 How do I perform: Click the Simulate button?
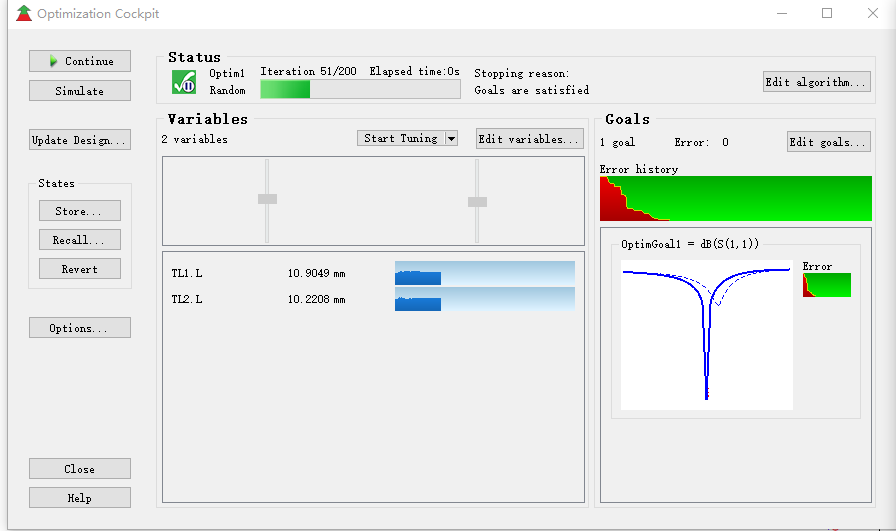click(x=80, y=91)
